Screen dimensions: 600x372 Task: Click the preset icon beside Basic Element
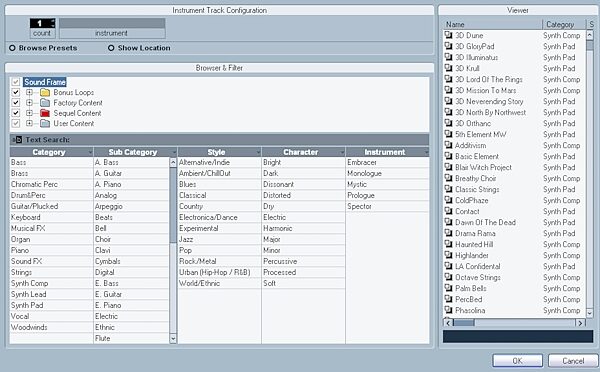click(x=448, y=157)
